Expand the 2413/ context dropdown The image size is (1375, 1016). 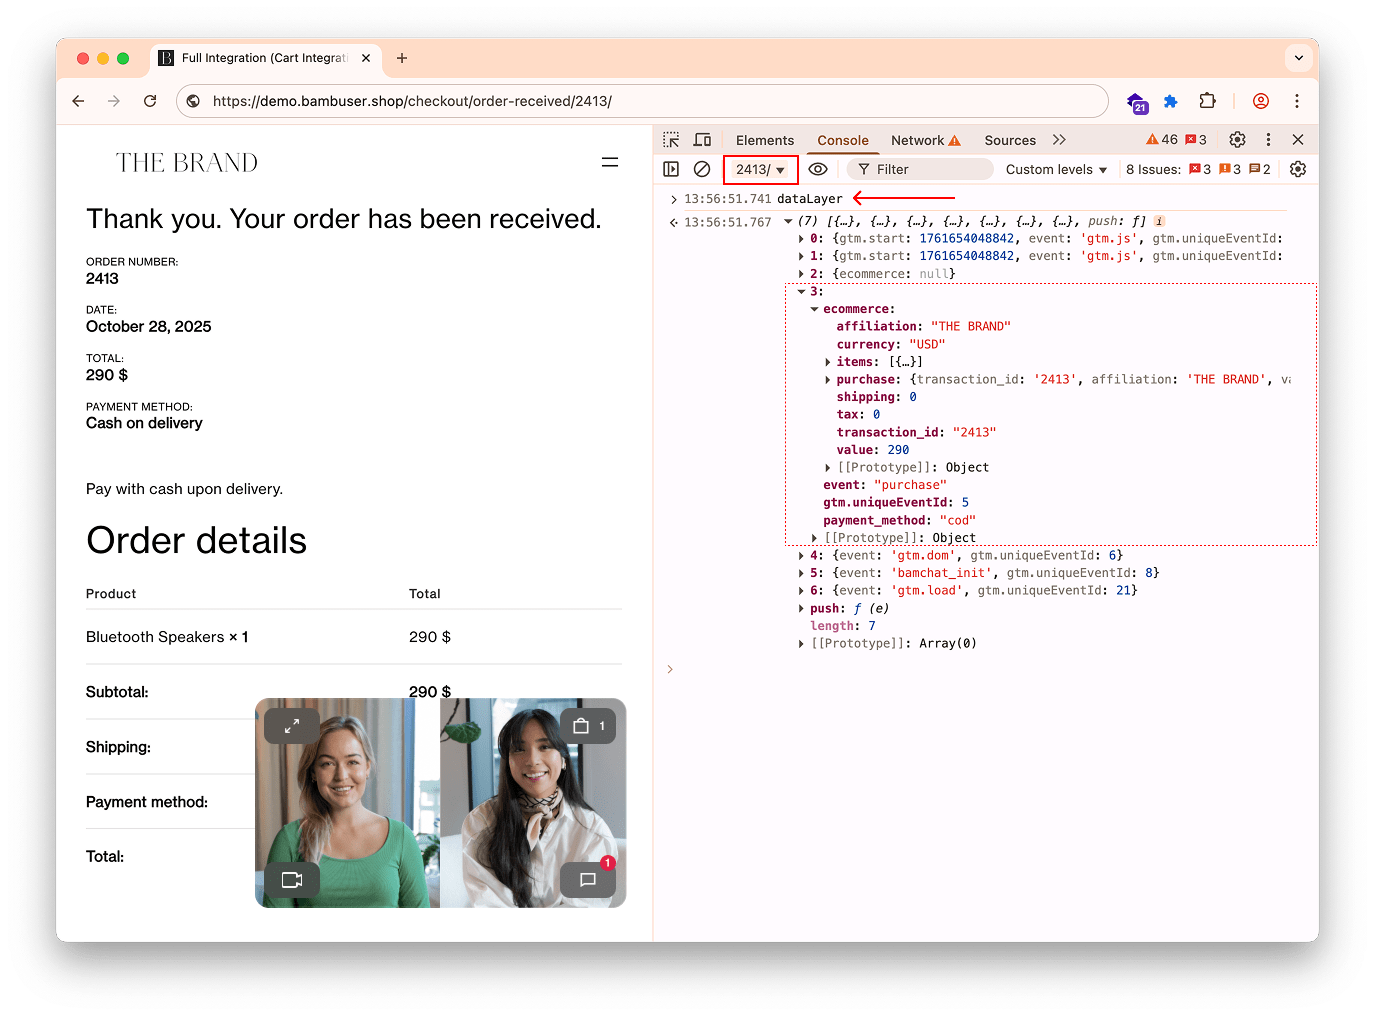click(760, 169)
